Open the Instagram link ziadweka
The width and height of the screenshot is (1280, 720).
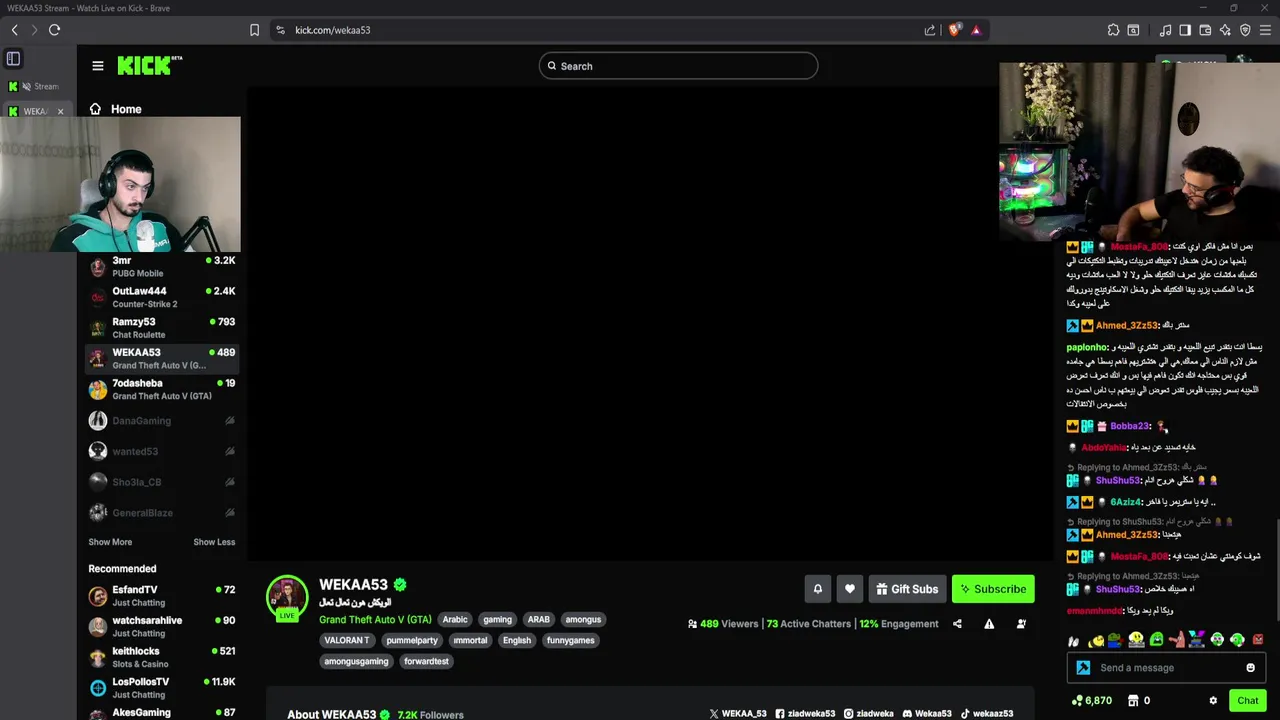[x=869, y=714]
